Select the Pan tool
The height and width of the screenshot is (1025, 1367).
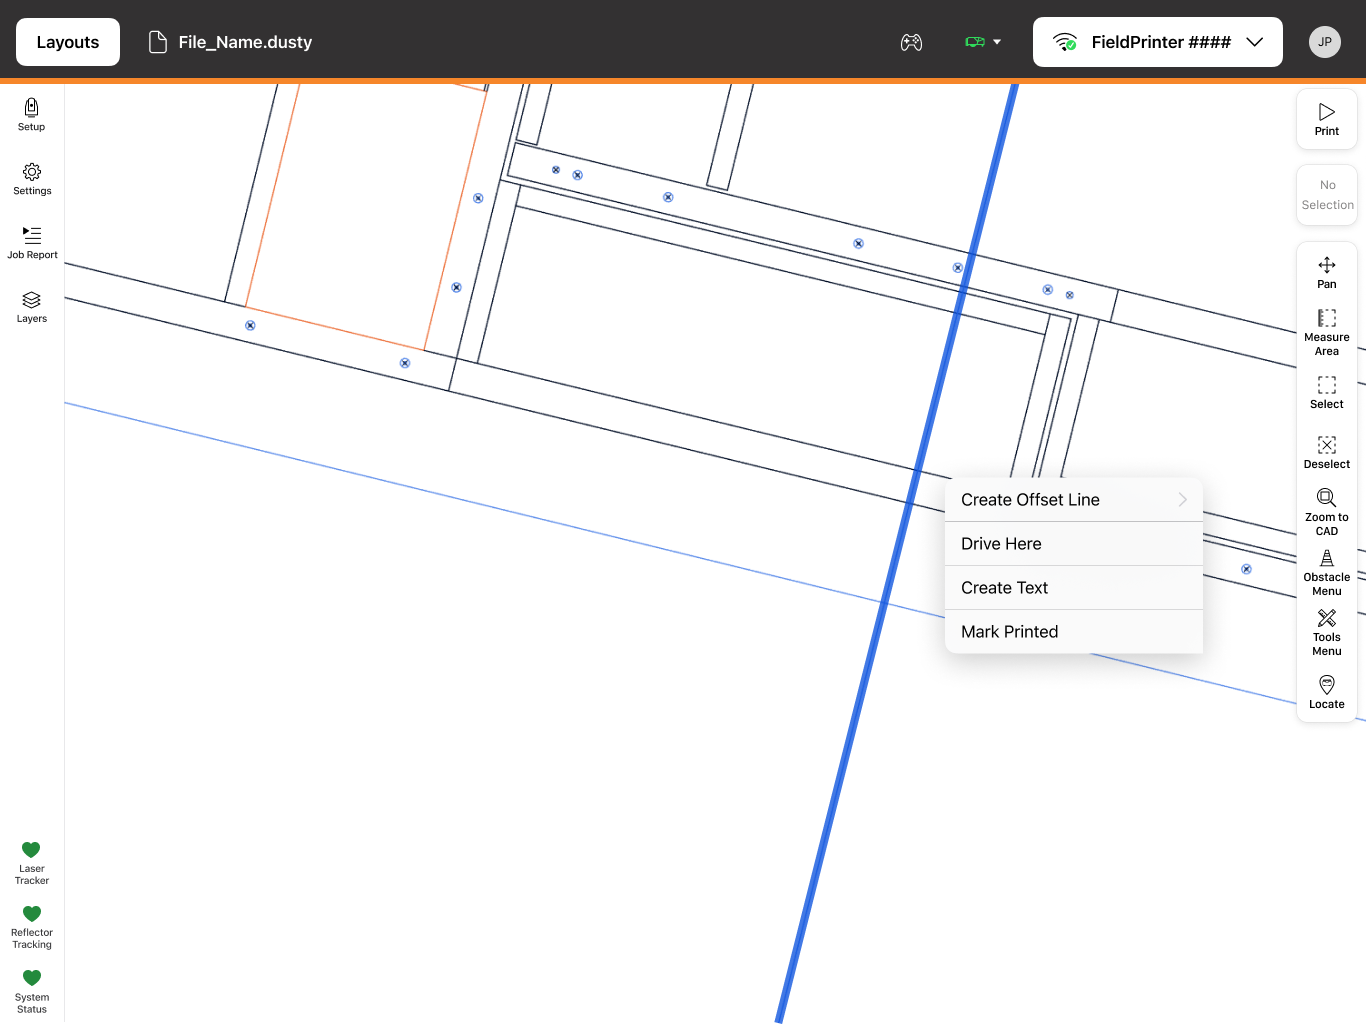pos(1327,273)
